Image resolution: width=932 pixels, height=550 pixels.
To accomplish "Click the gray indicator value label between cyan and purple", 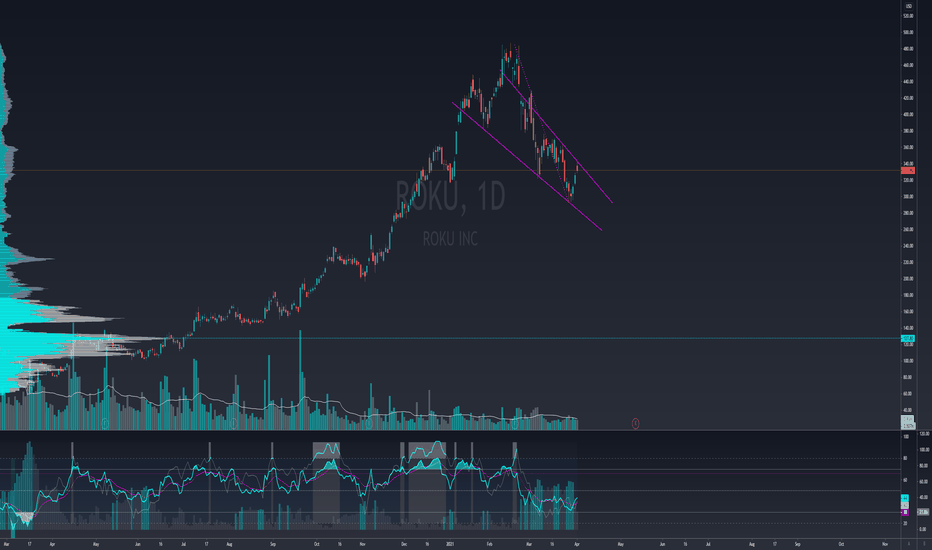I will click(x=905, y=505).
